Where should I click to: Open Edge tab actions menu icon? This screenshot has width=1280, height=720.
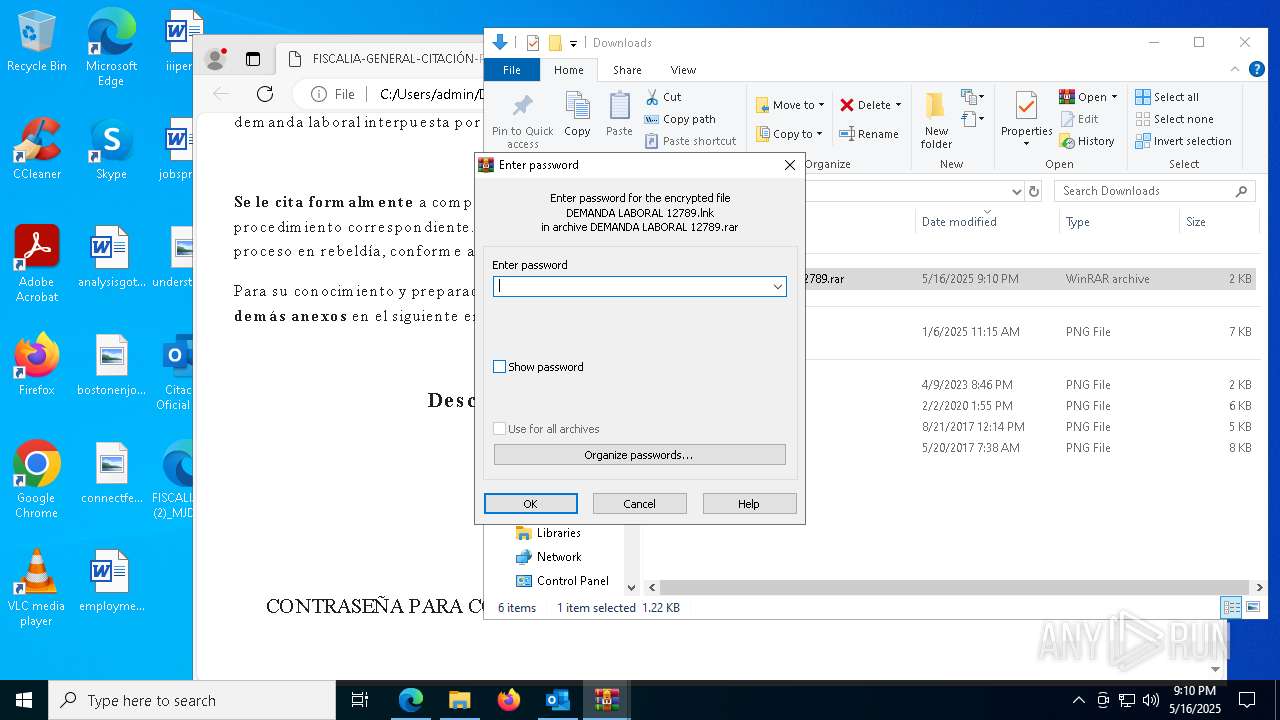pyautogui.click(x=253, y=59)
